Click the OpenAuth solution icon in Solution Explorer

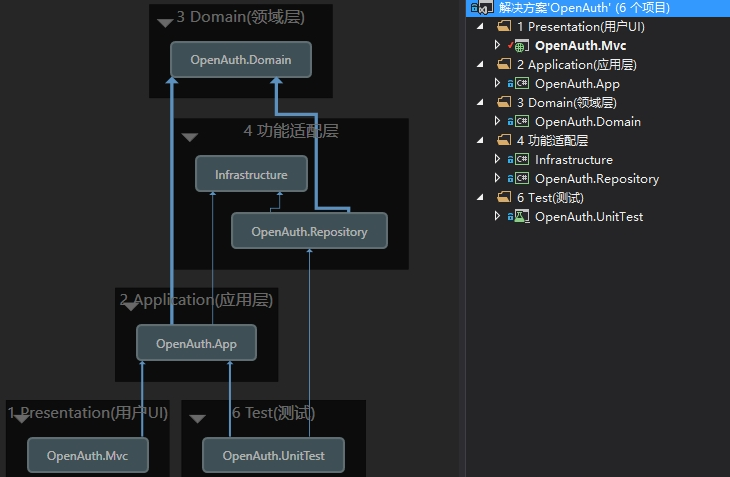pos(481,8)
